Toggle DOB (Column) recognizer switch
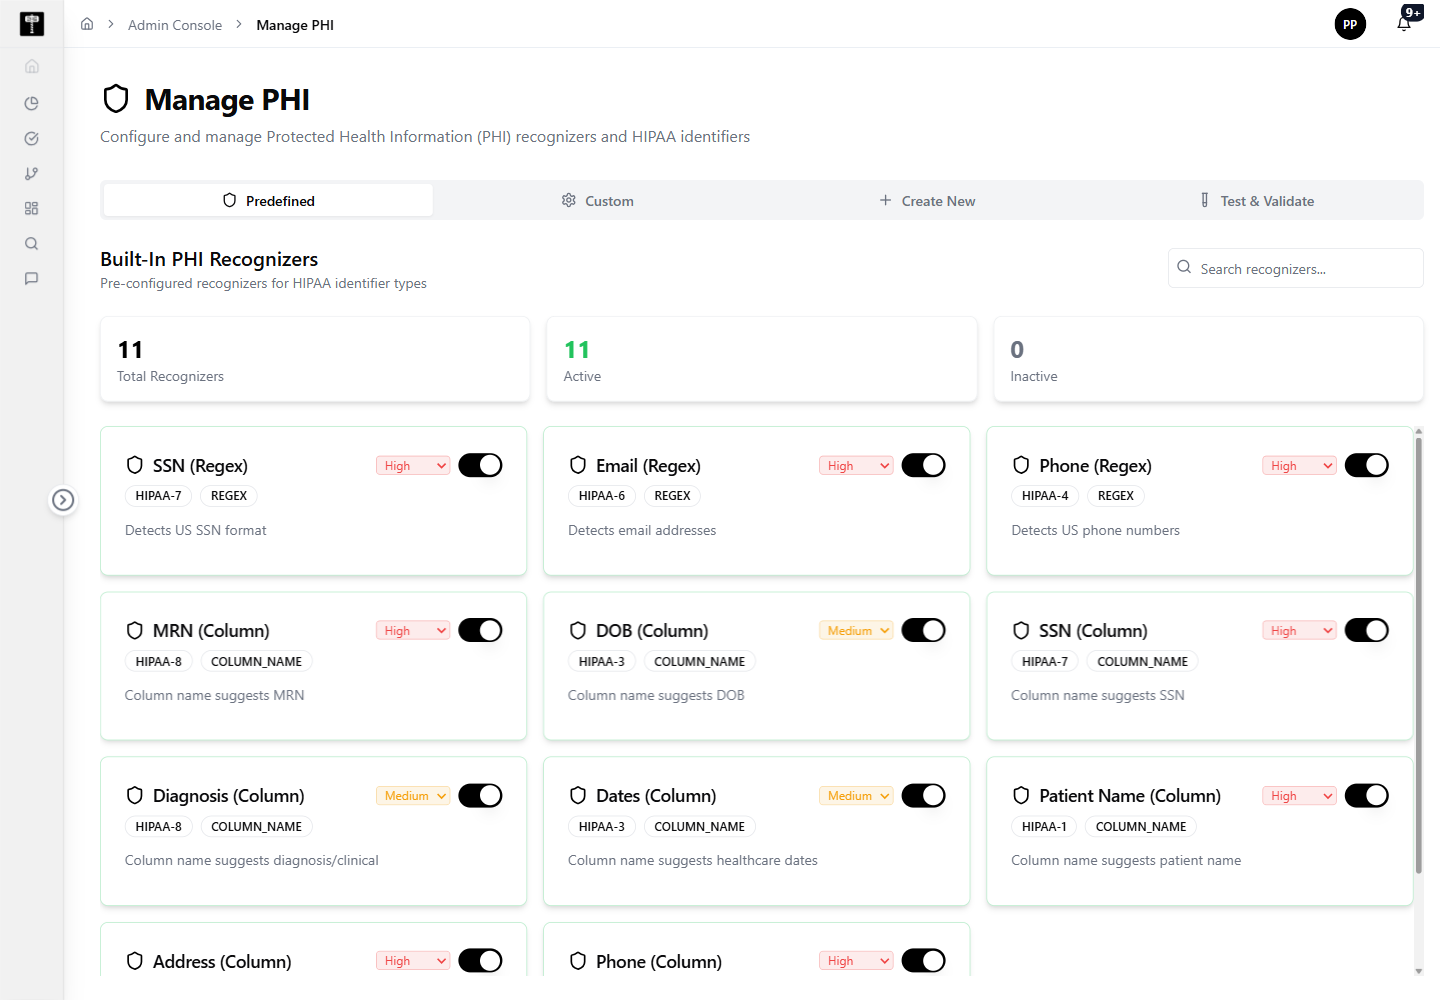The width and height of the screenshot is (1440, 1000). tap(923, 630)
